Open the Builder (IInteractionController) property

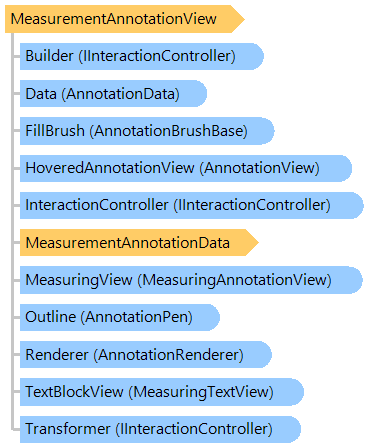[x=142, y=56]
